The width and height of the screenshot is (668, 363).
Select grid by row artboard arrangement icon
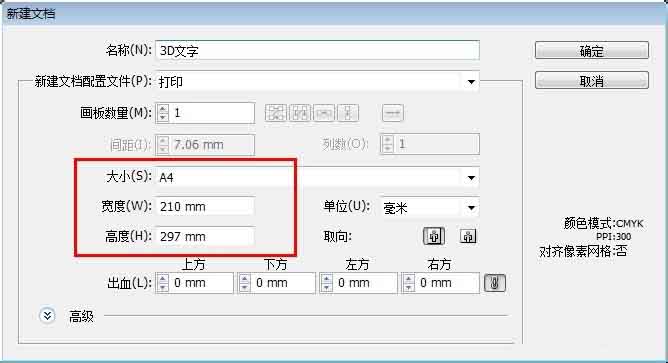[276, 113]
